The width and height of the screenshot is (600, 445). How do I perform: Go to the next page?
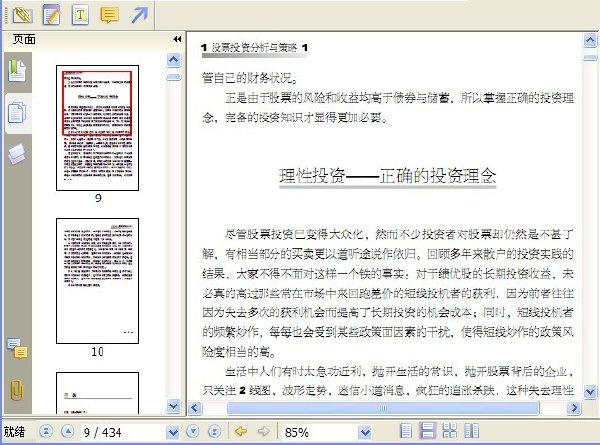tap(193, 432)
